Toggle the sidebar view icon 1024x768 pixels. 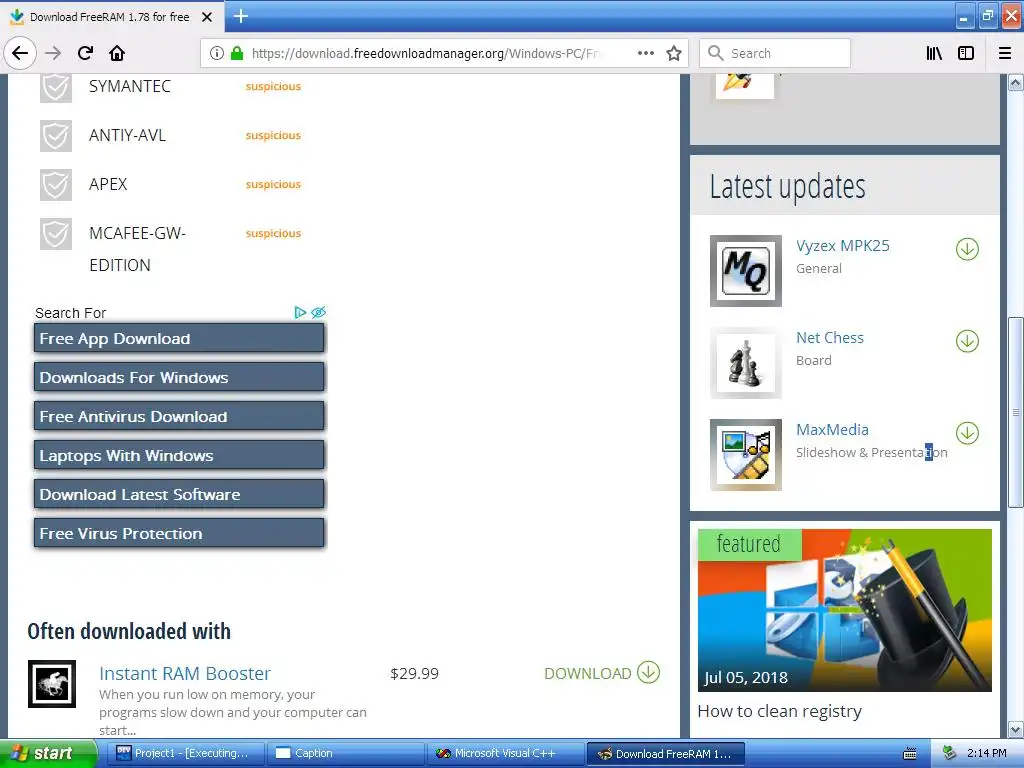966,53
